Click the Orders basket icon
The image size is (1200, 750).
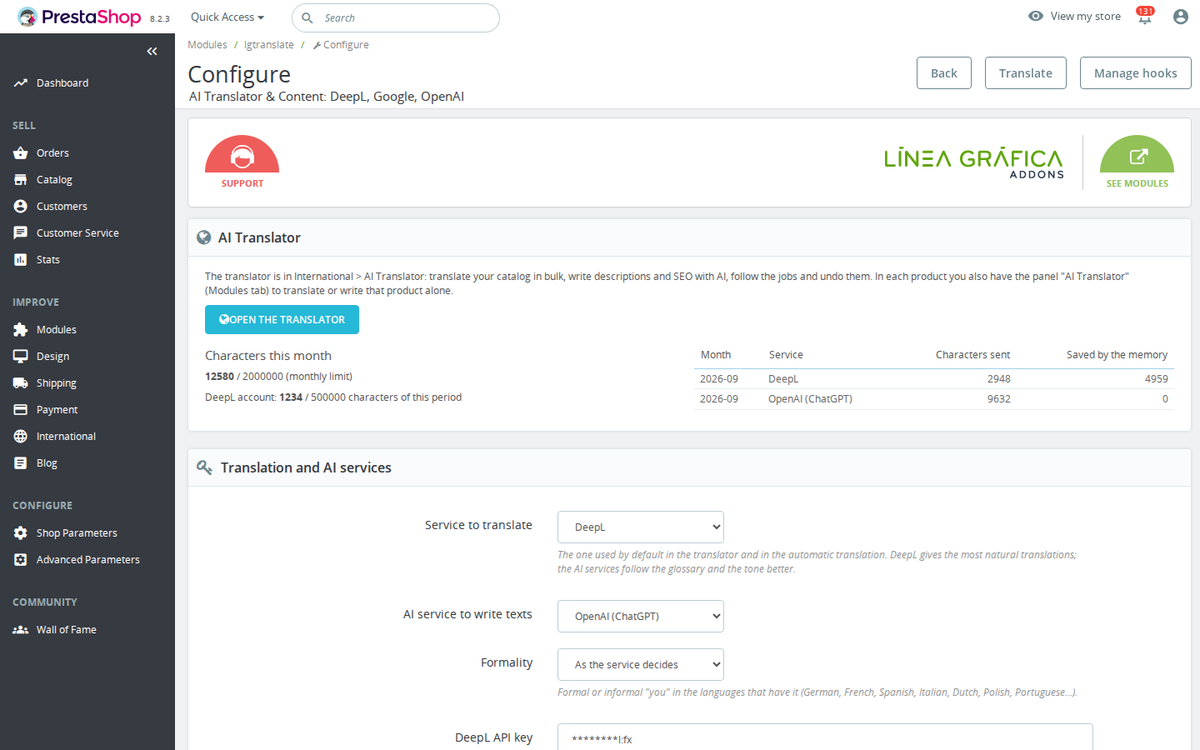click(20, 153)
